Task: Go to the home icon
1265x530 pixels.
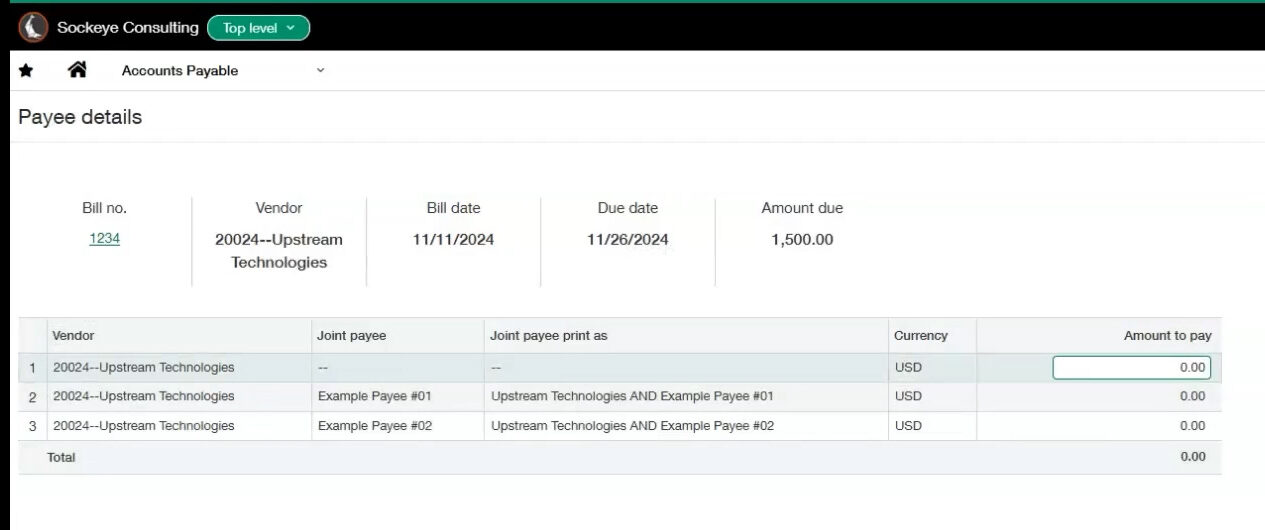Action: pyautogui.click(x=77, y=70)
